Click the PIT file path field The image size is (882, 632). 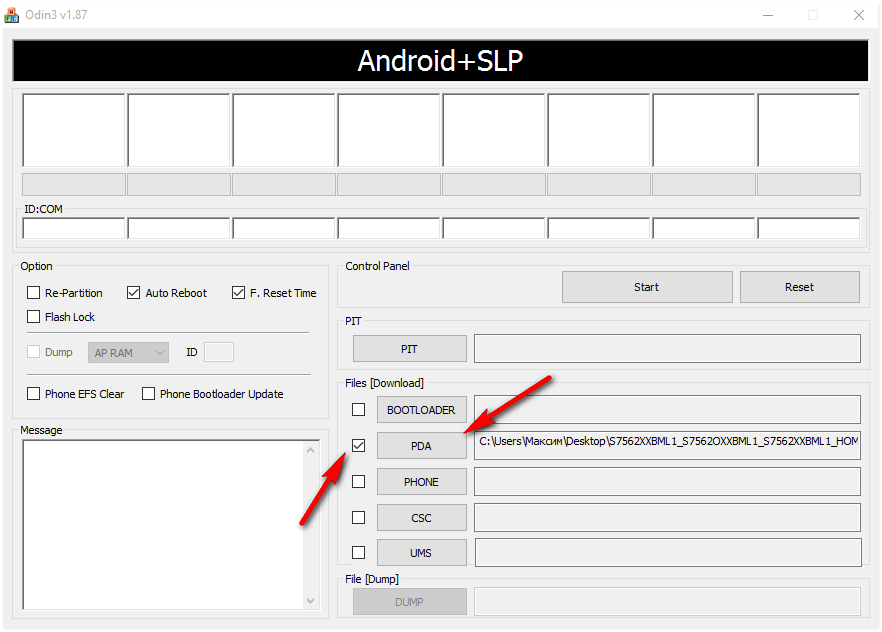tap(667, 349)
